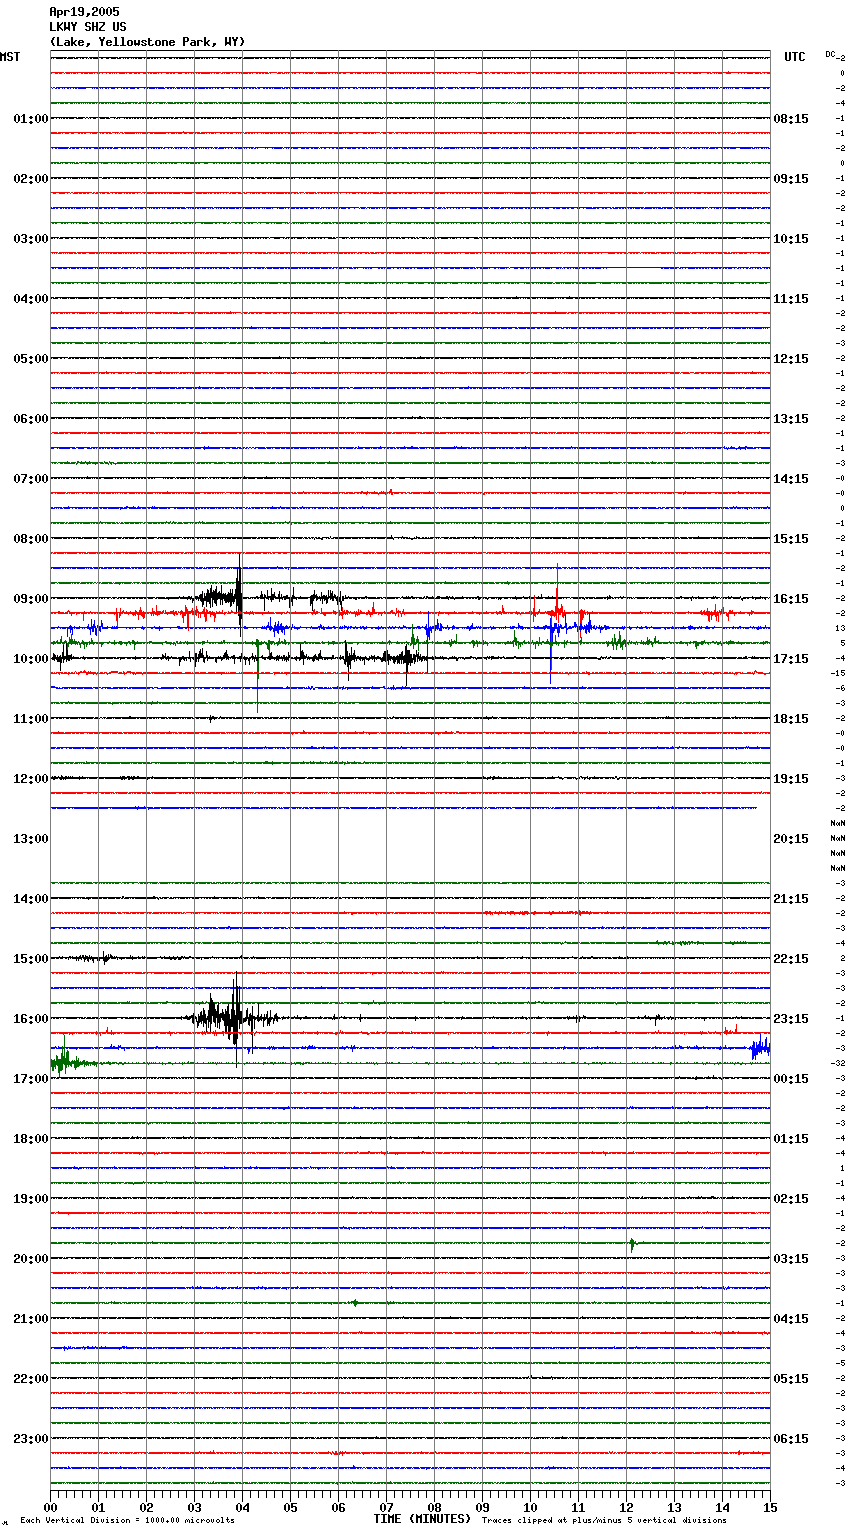Click the 'TIME (MINUTES)' axis title
Screen dimensions: 850x1534
tap(422, 1519)
